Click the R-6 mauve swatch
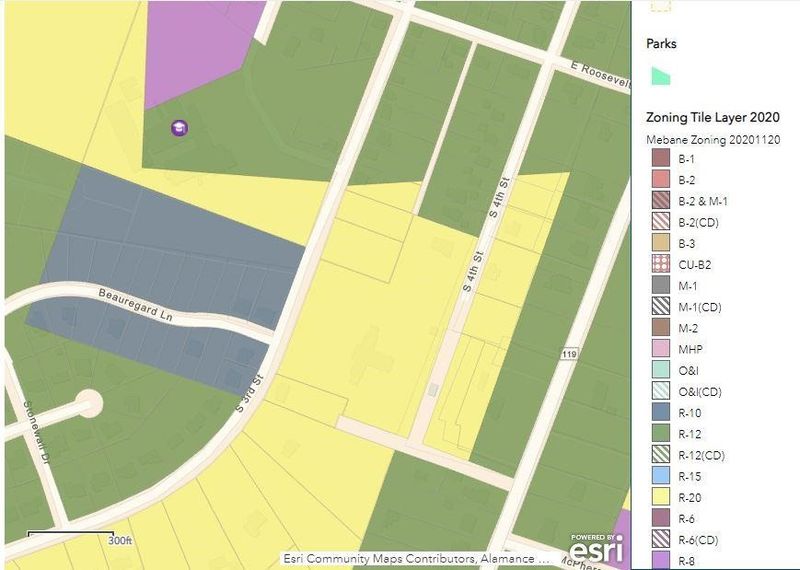Screen dimensions: 800x570 [661, 518]
